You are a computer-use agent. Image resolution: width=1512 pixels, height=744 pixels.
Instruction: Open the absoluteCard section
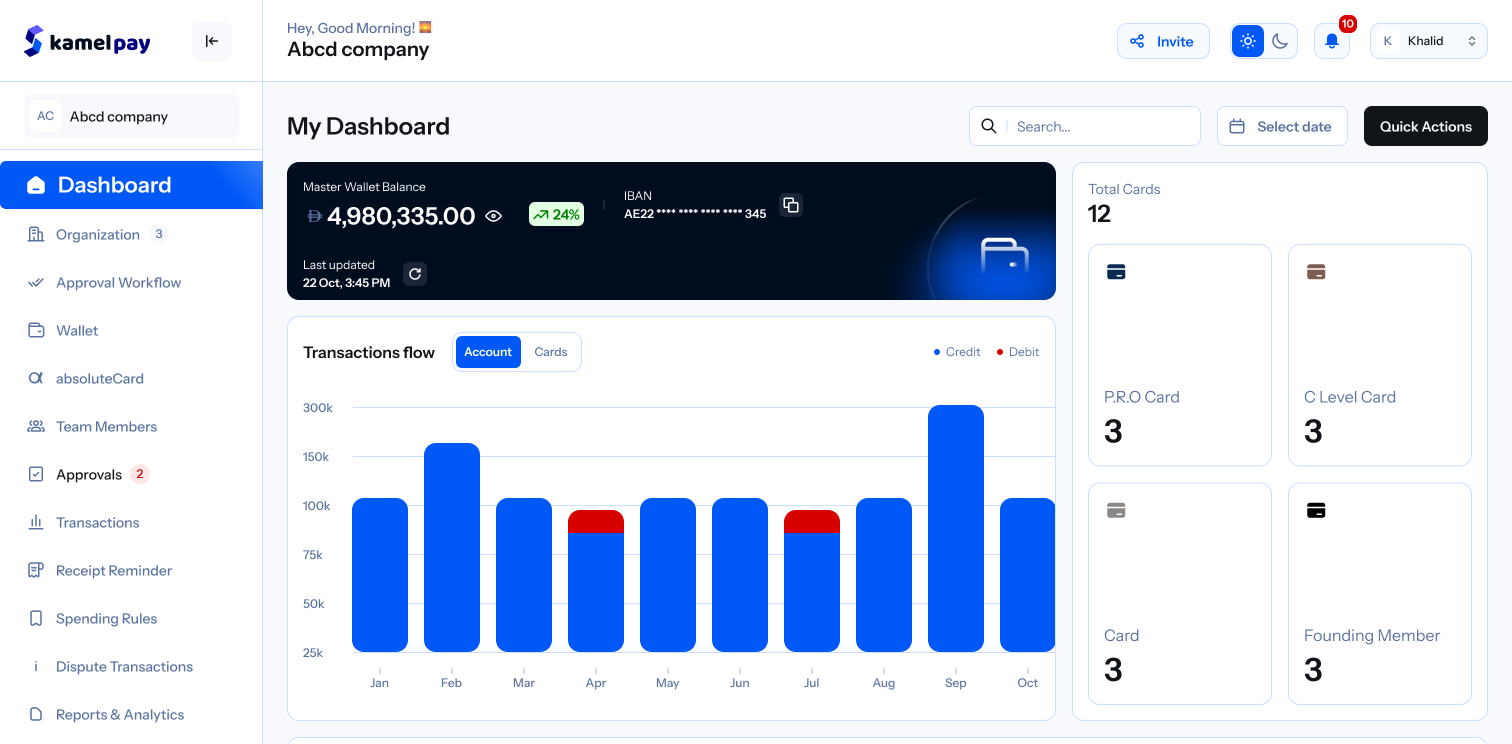(36, 378)
